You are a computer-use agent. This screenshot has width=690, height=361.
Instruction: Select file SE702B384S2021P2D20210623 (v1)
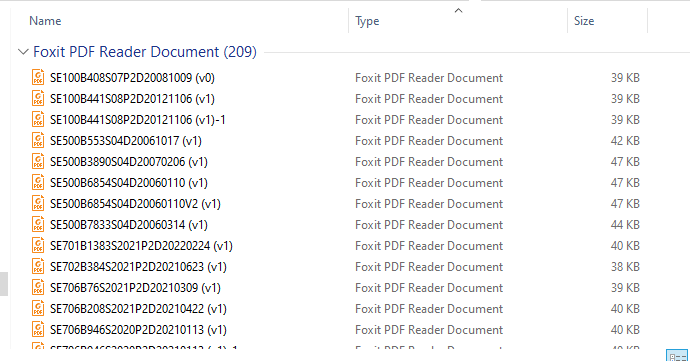138,267
